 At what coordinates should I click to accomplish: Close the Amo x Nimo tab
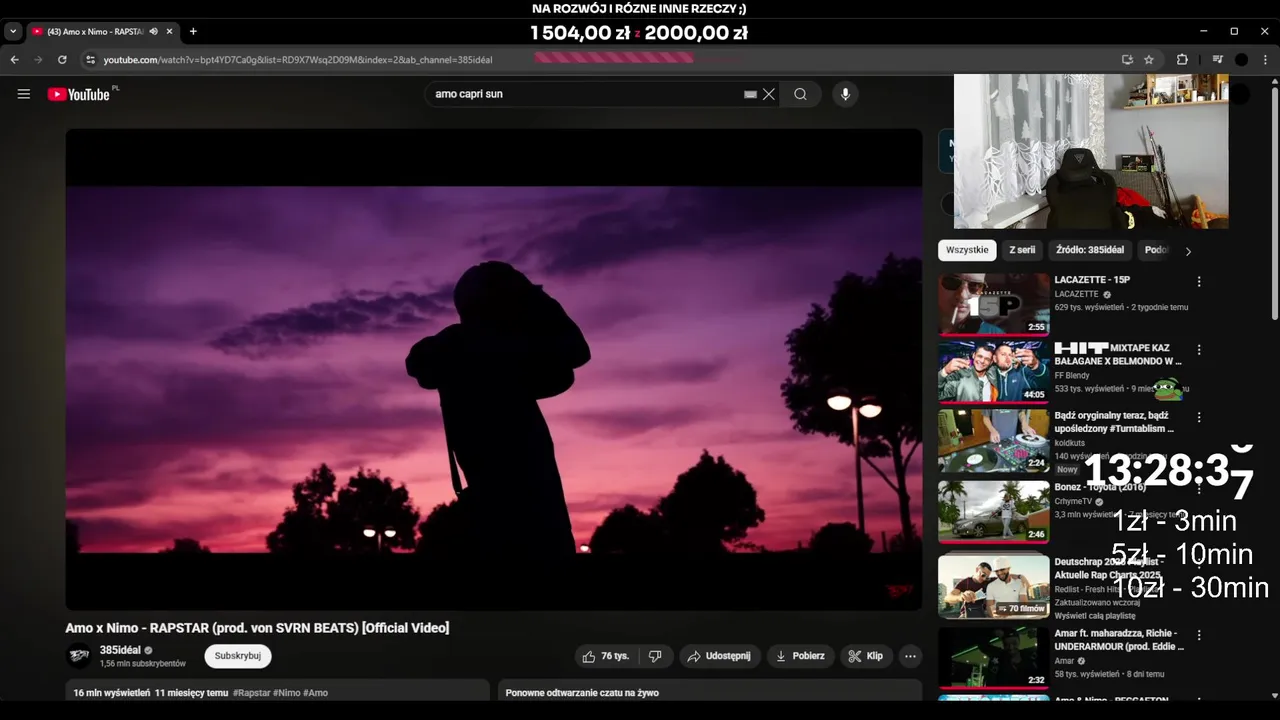(169, 32)
